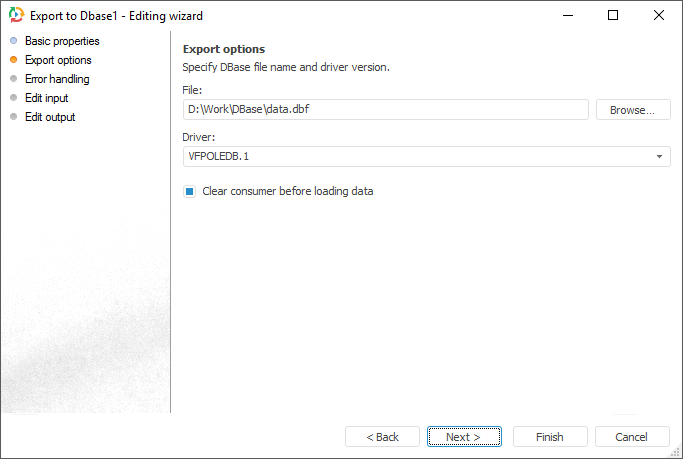Click the application logo icon in title bar

point(15,16)
